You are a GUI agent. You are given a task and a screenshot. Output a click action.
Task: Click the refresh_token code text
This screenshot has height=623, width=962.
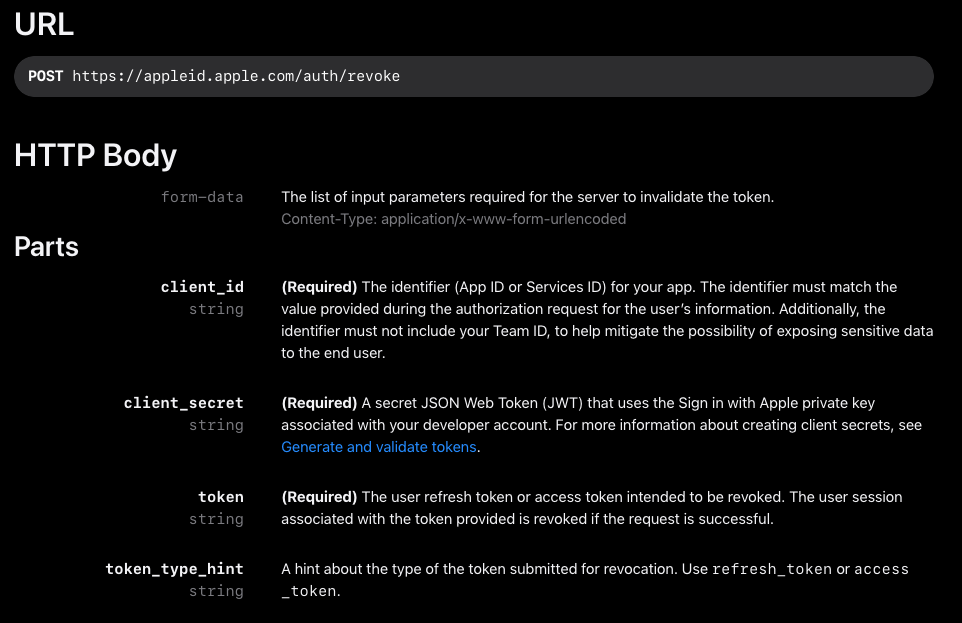(x=772, y=569)
